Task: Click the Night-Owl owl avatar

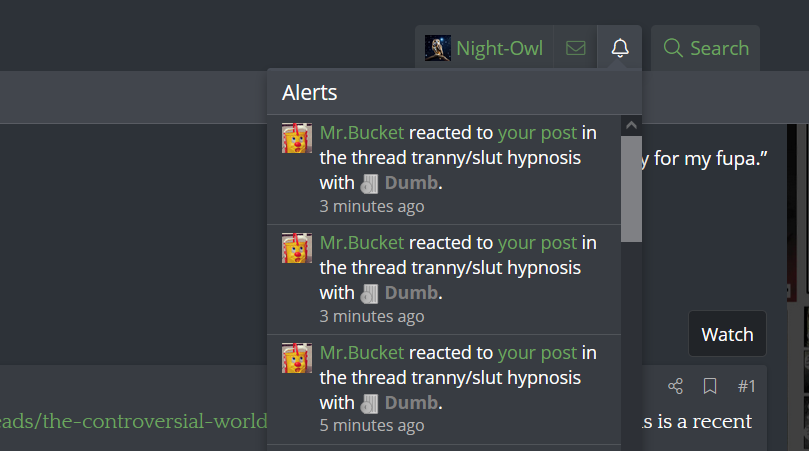Action: pyautogui.click(x=438, y=48)
